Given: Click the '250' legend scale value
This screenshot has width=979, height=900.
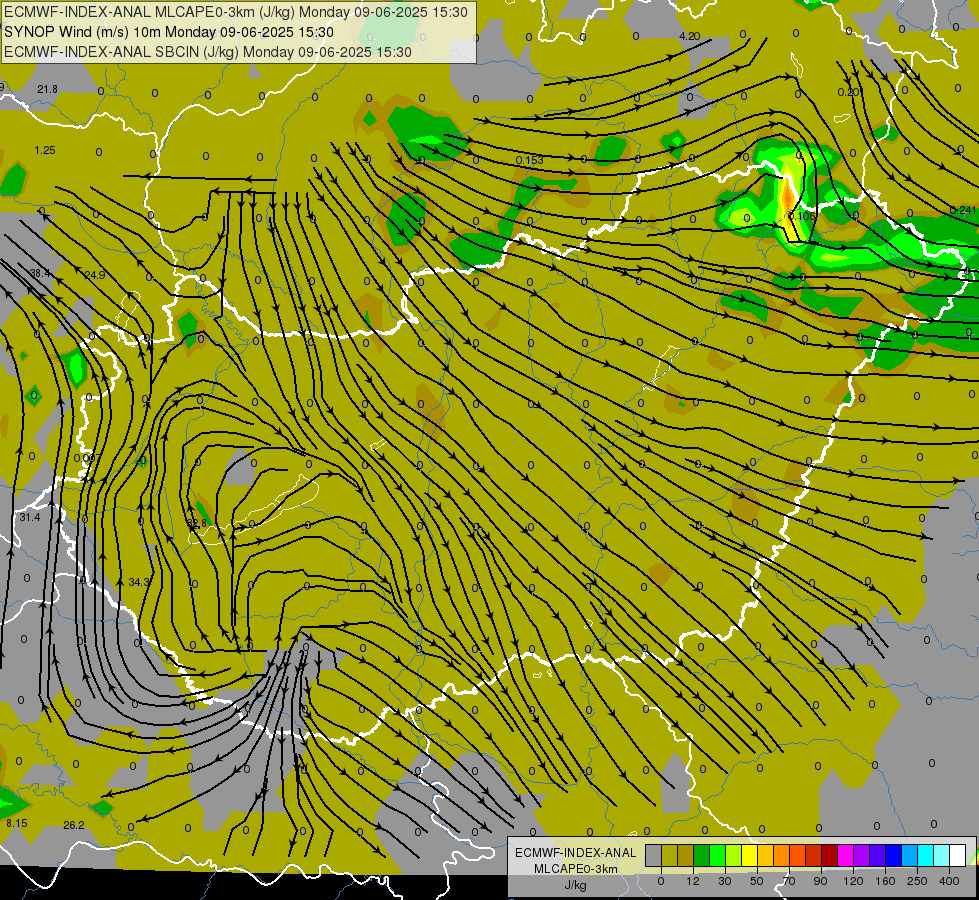Looking at the screenshot, I should click(917, 881).
